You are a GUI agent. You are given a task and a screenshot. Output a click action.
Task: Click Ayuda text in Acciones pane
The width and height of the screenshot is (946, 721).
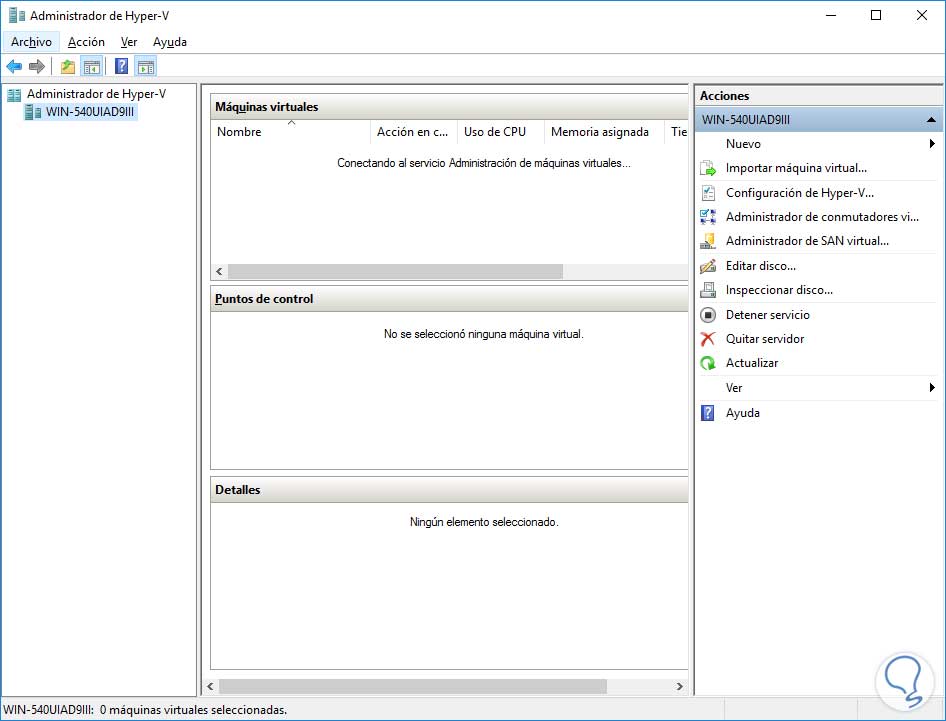click(743, 413)
